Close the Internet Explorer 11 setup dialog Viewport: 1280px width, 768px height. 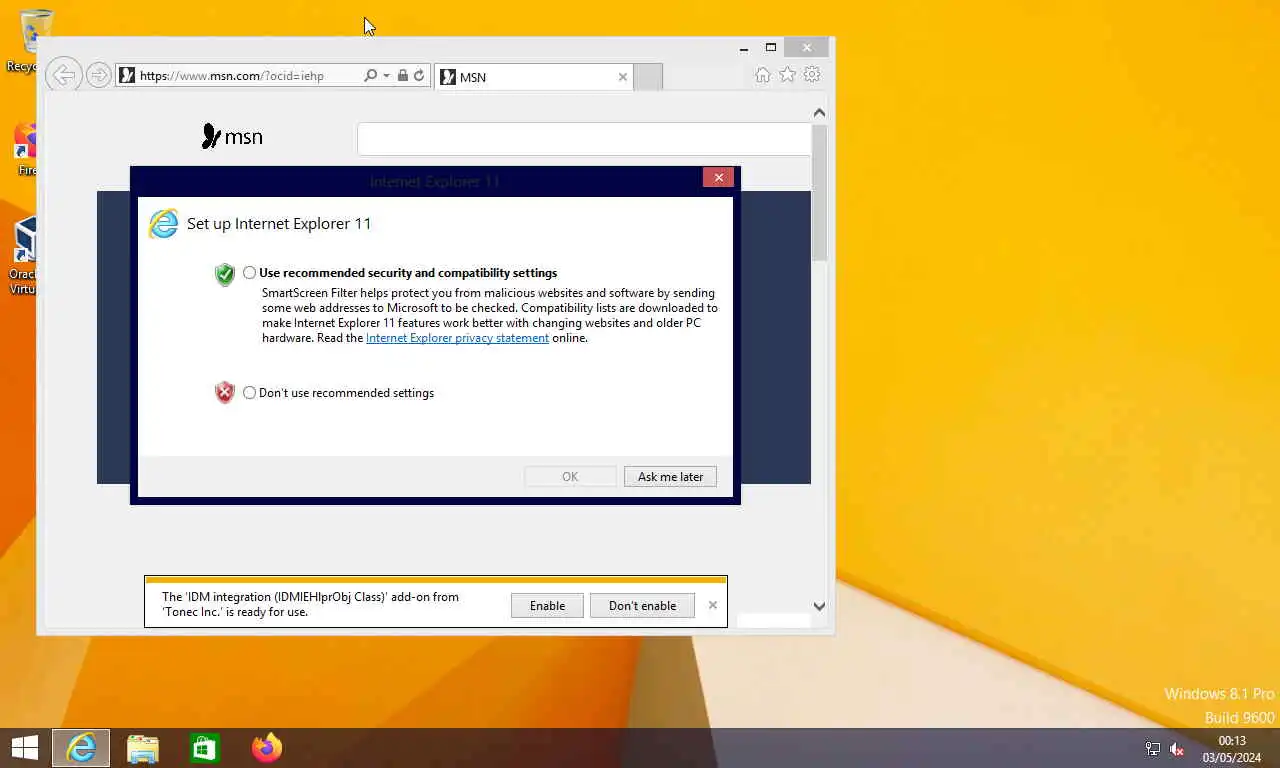point(719,178)
